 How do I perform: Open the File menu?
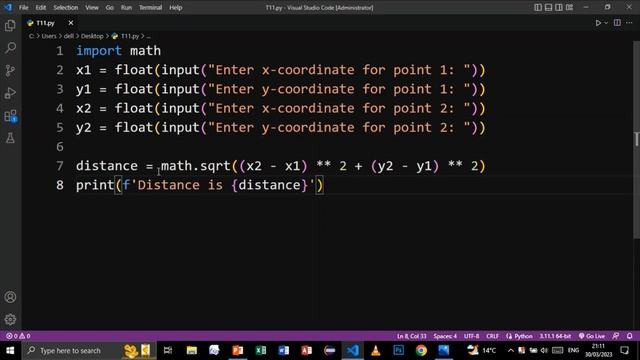pos(23,7)
